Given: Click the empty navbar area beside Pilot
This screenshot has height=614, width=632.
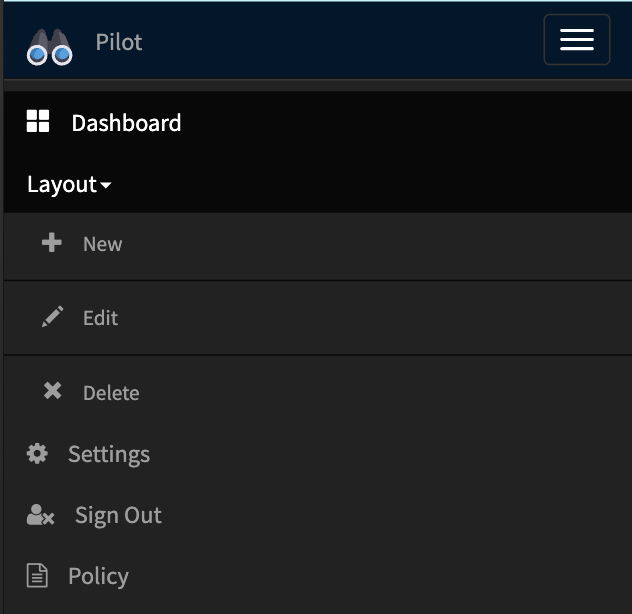Looking at the screenshot, I should [340, 42].
